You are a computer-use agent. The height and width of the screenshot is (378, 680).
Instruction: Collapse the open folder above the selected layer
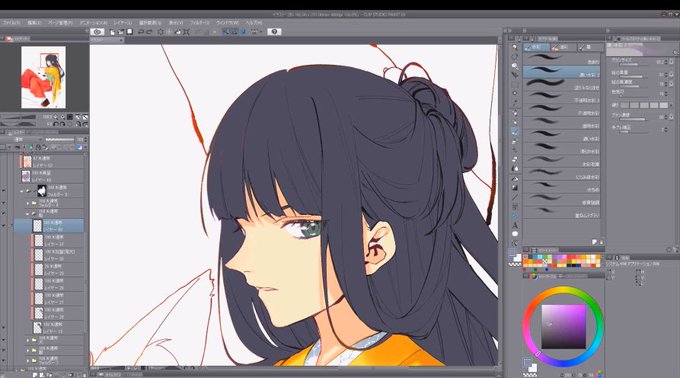tap(28, 214)
